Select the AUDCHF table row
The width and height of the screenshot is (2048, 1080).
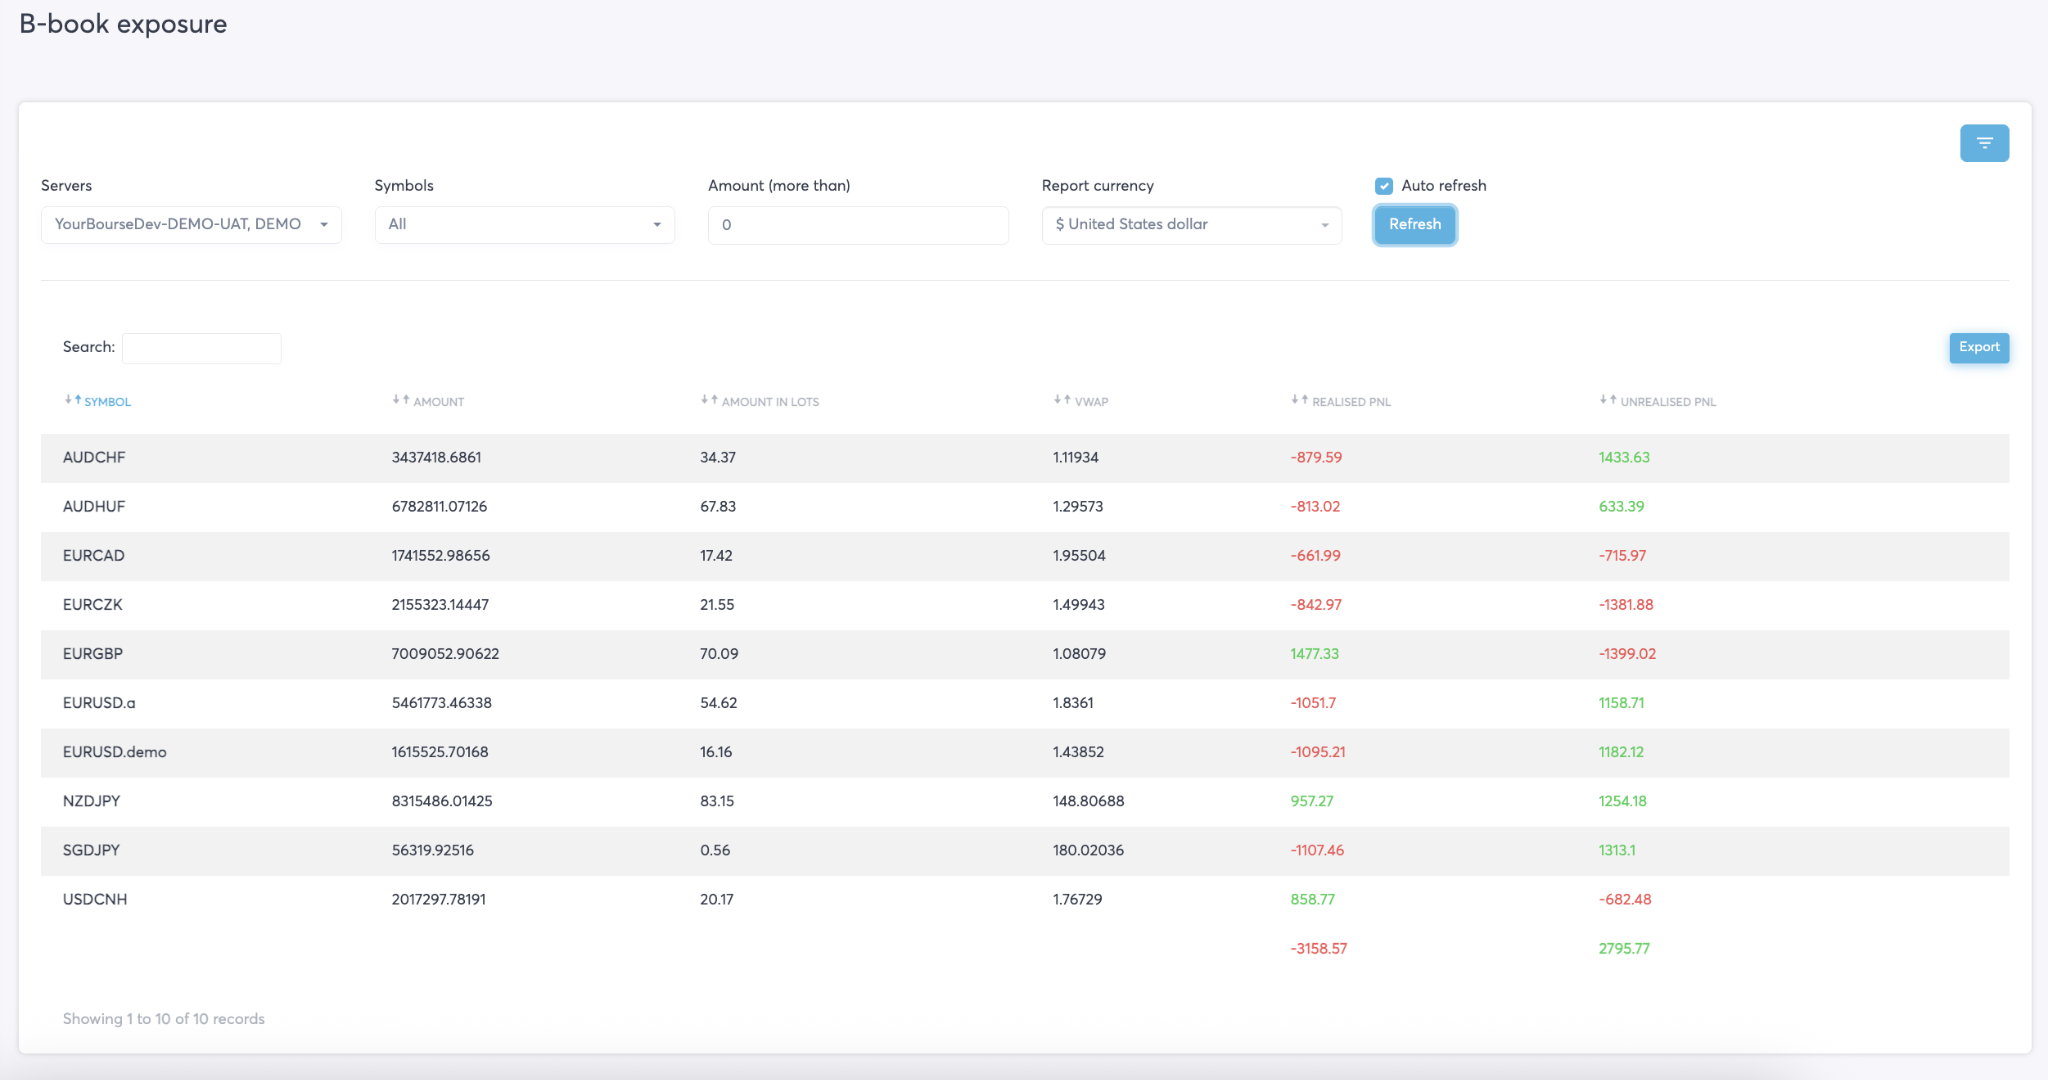pos(94,457)
